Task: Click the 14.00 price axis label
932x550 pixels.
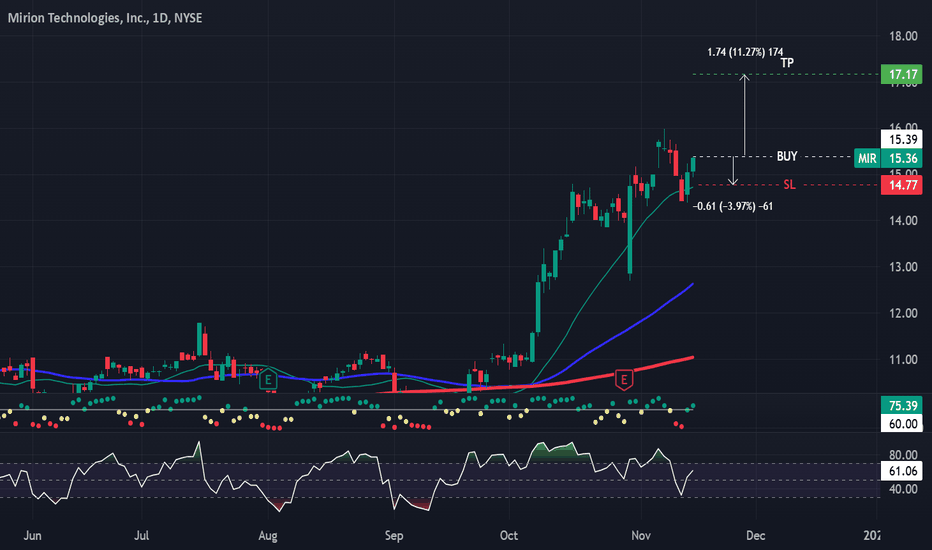Action: 903,221
